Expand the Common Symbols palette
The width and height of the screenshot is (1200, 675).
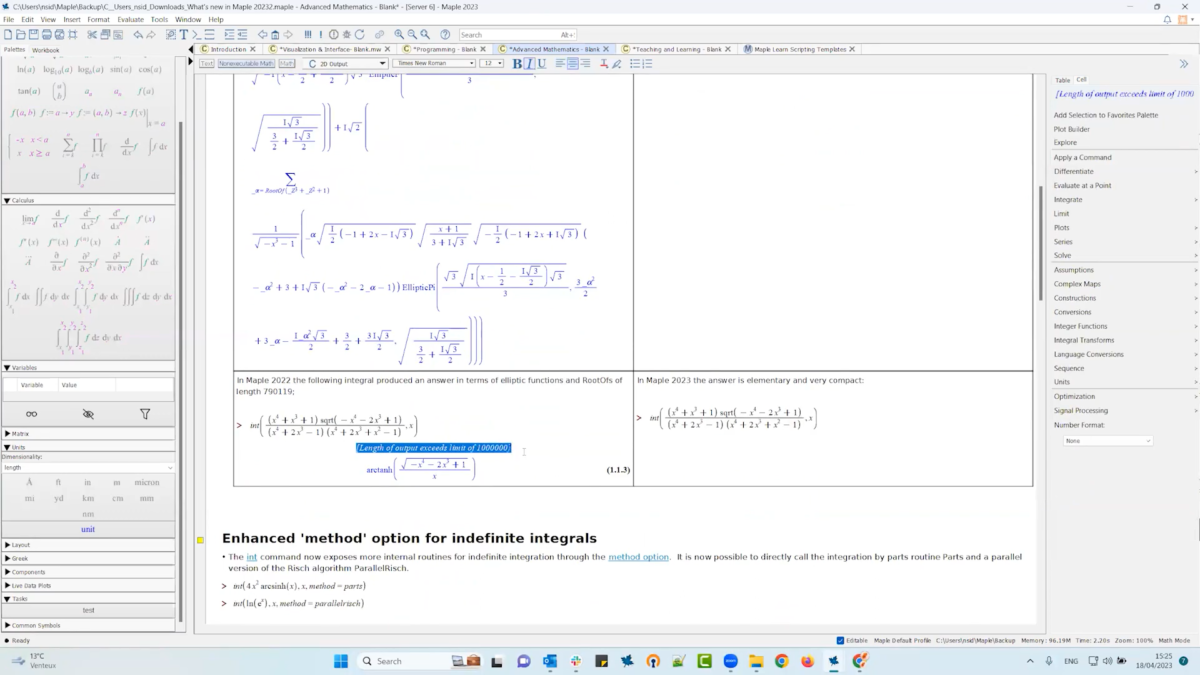click(7, 626)
